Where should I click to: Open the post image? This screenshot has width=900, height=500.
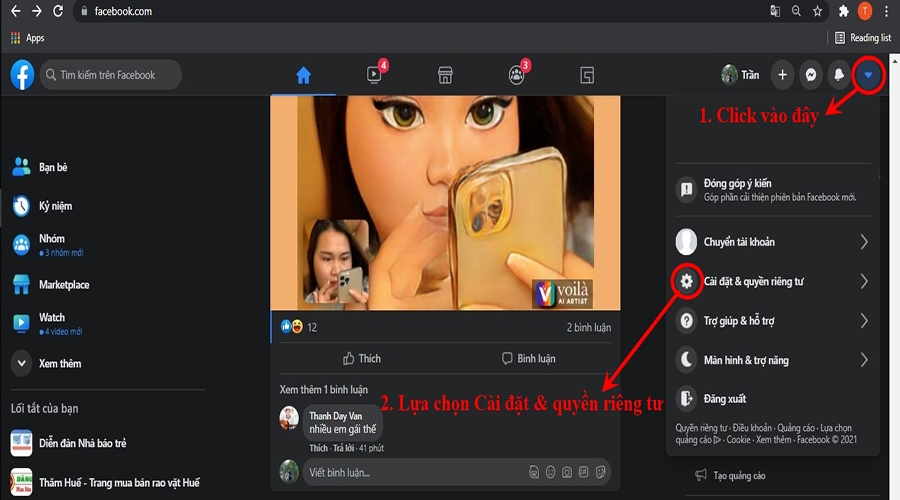[x=445, y=203]
